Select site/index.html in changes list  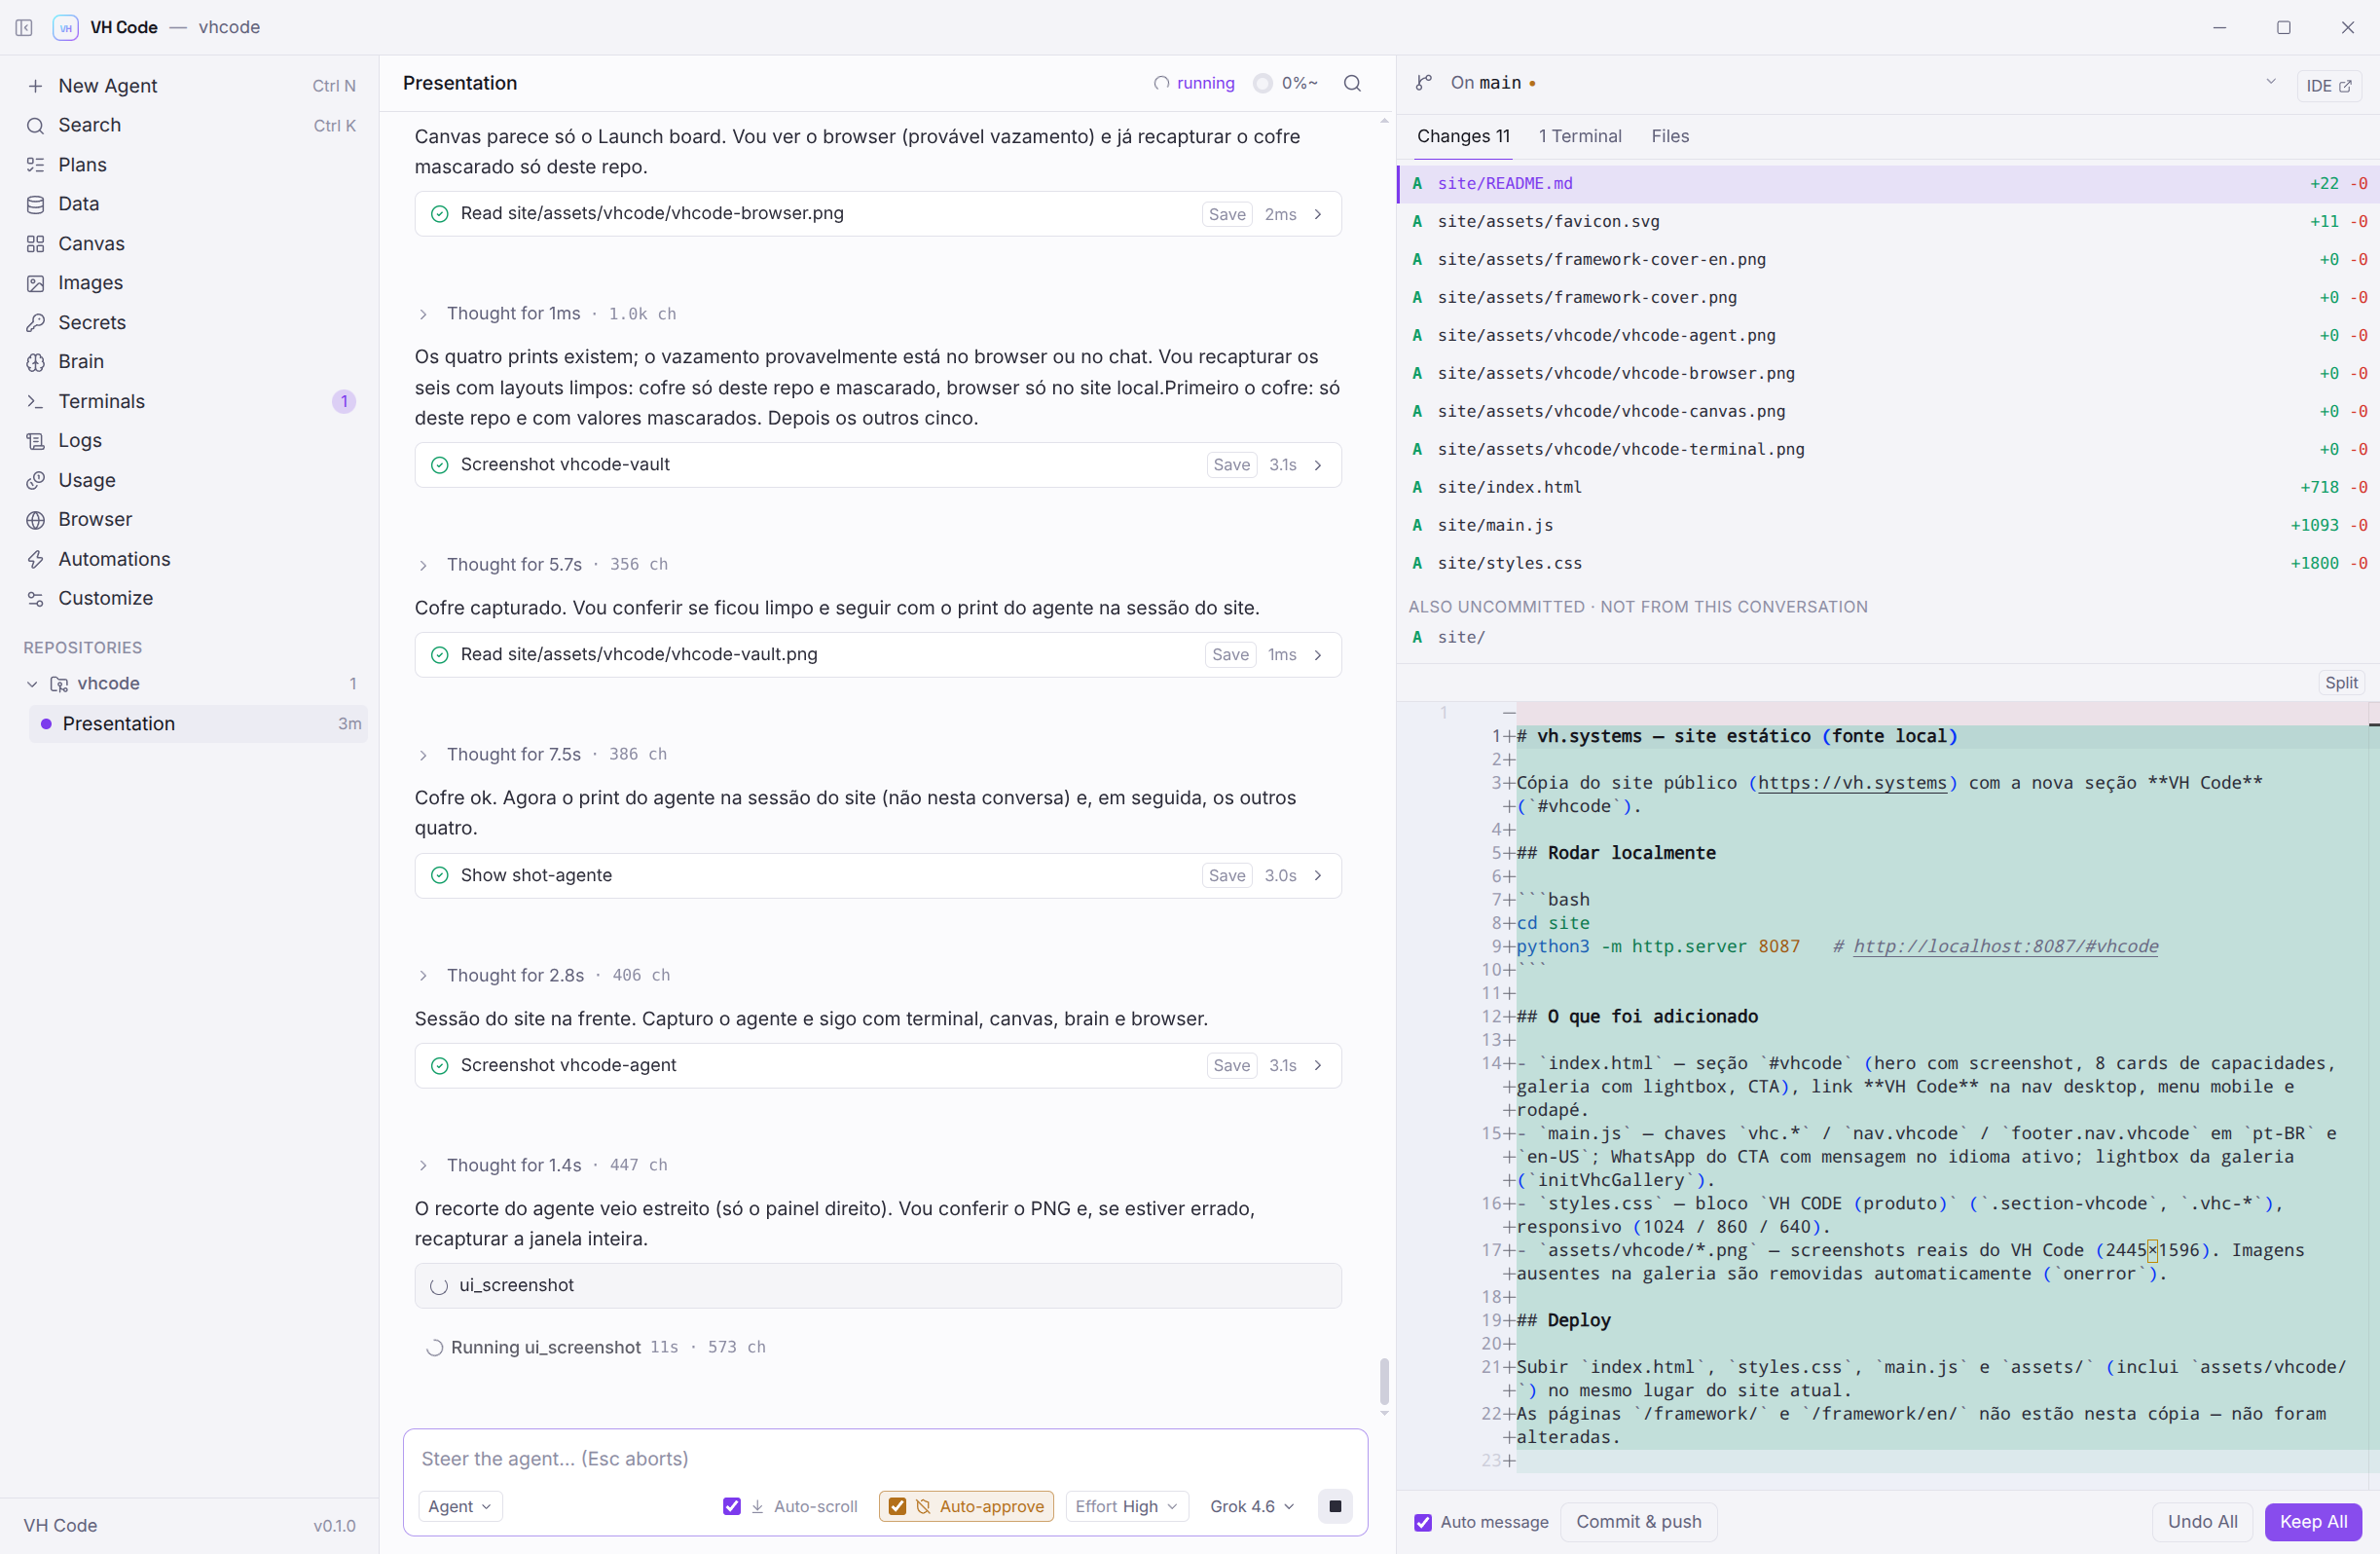tap(1888, 488)
